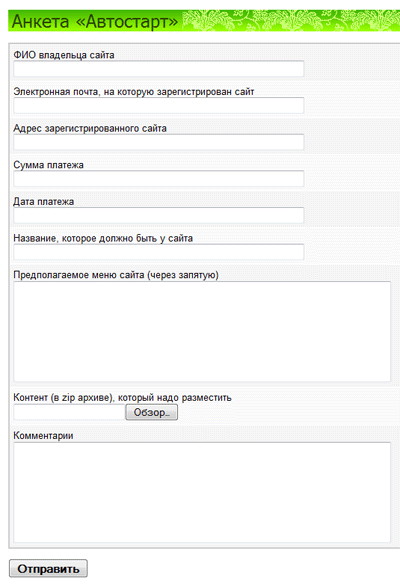Click the ФИО владельца сайта label text
The width and height of the screenshot is (400, 587).
point(64,55)
